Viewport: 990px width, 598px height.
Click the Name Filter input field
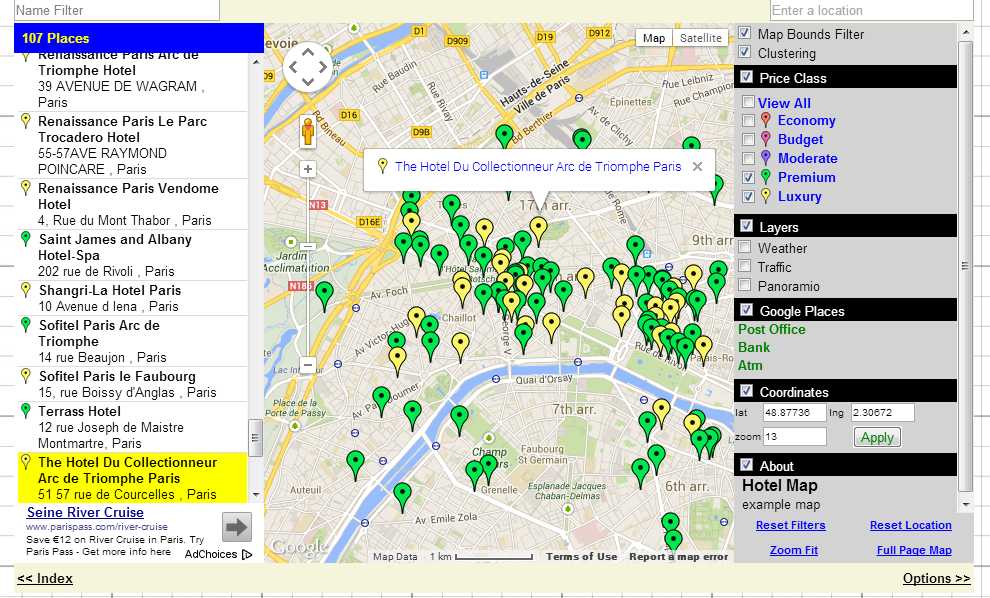click(117, 10)
